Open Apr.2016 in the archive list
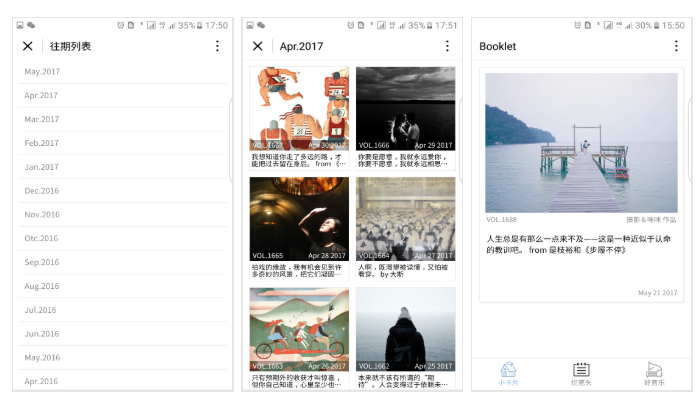 tap(122, 381)
